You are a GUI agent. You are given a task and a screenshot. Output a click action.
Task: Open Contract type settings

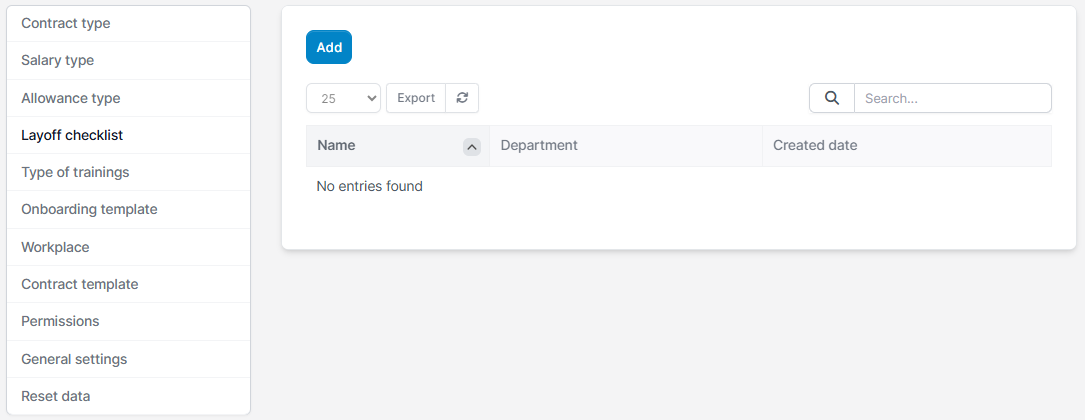tap(66, 23)
